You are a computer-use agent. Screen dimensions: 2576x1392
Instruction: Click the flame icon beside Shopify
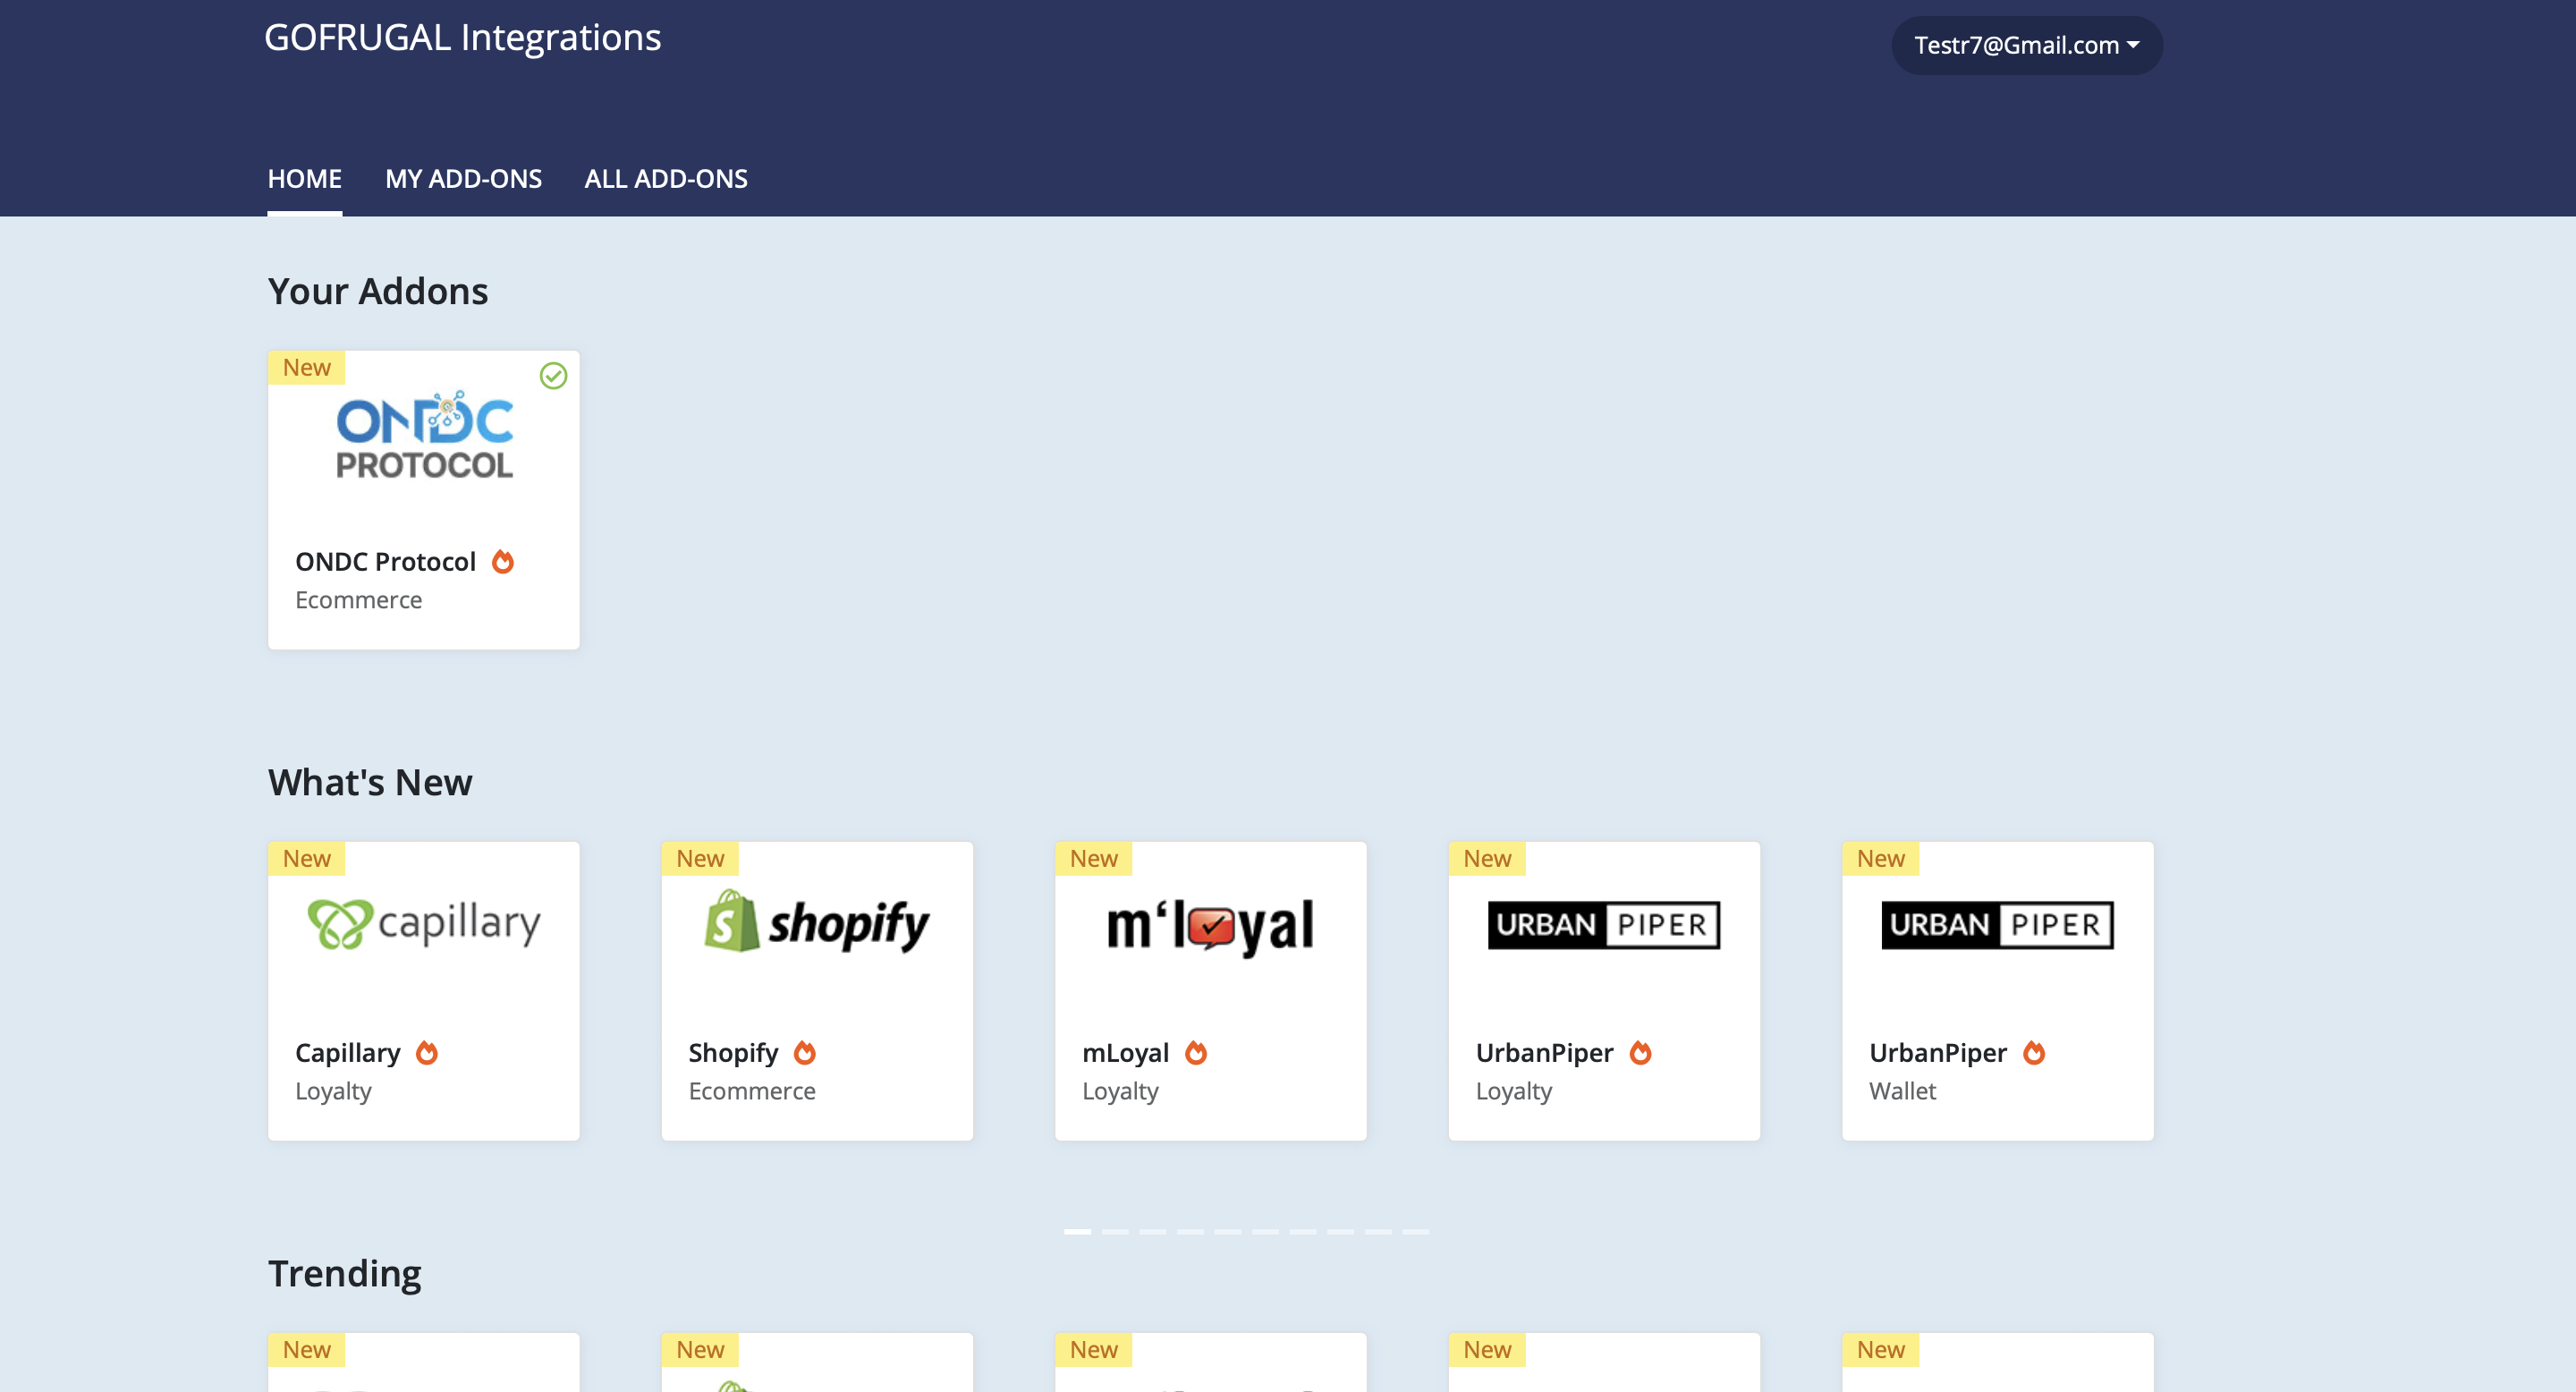point(805,1053)
